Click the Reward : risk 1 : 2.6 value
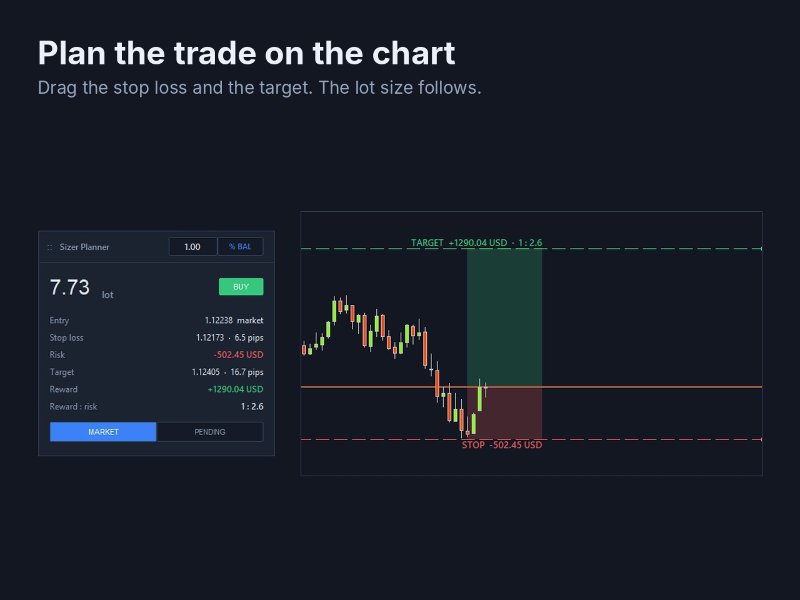This screenshot has width=800, height=600. click(252, 407)
